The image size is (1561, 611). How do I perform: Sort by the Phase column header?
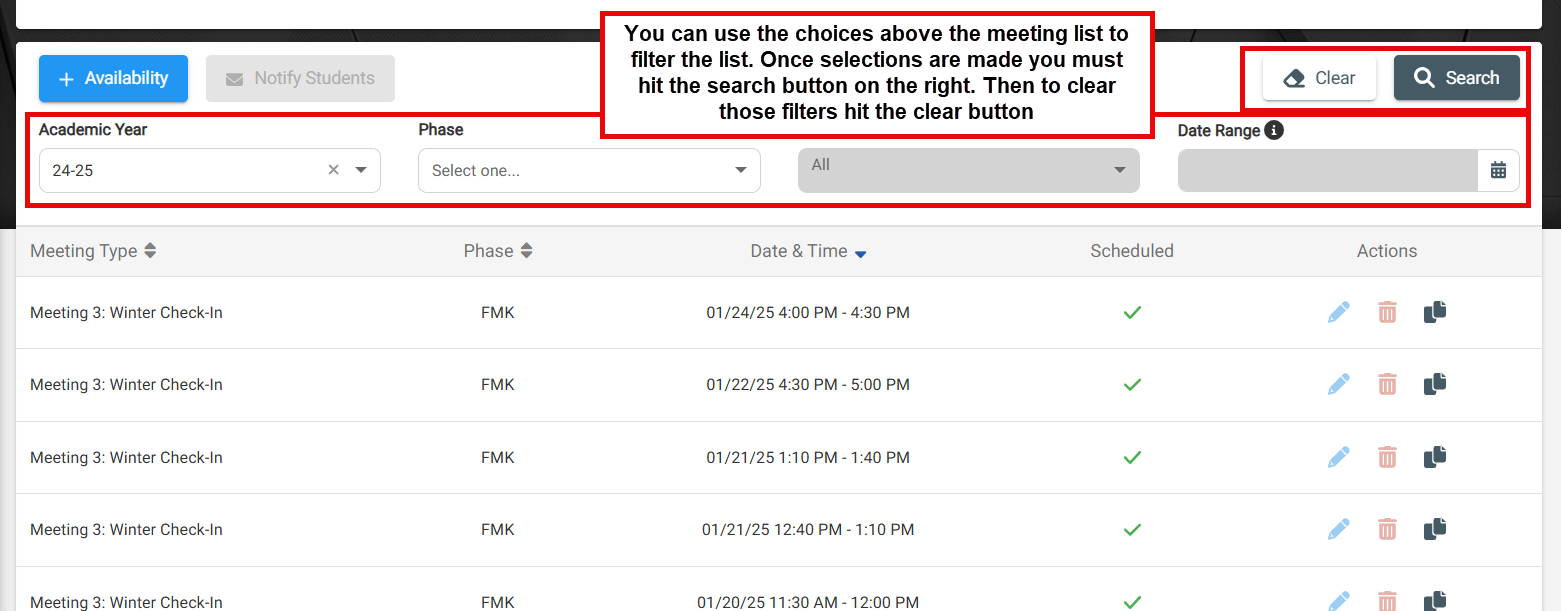[x=498, y=251]
